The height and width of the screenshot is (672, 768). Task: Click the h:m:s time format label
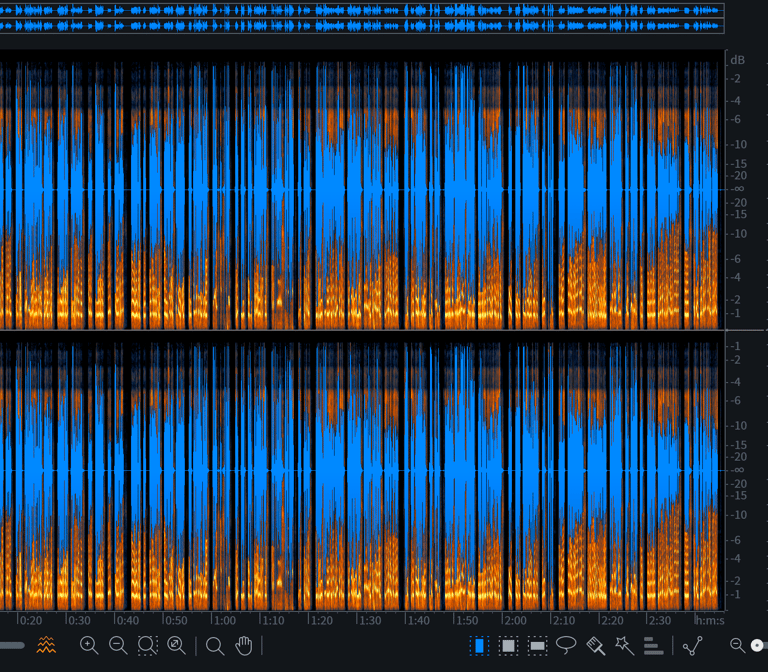tap(710, 621)
